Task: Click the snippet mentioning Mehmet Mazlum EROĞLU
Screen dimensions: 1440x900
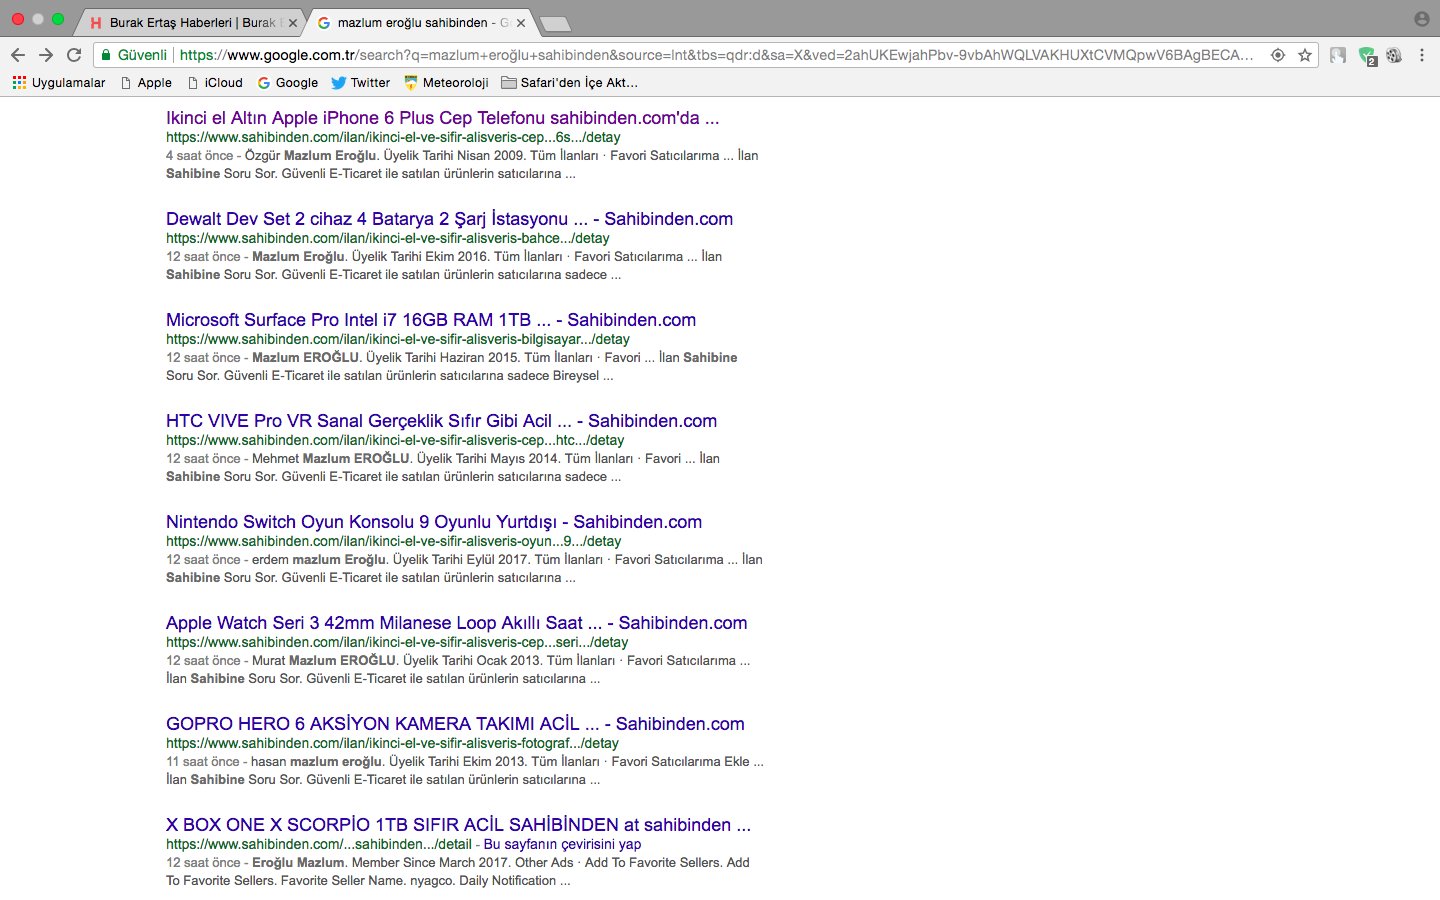Action: pyautogui.click(x=443, y=468)
